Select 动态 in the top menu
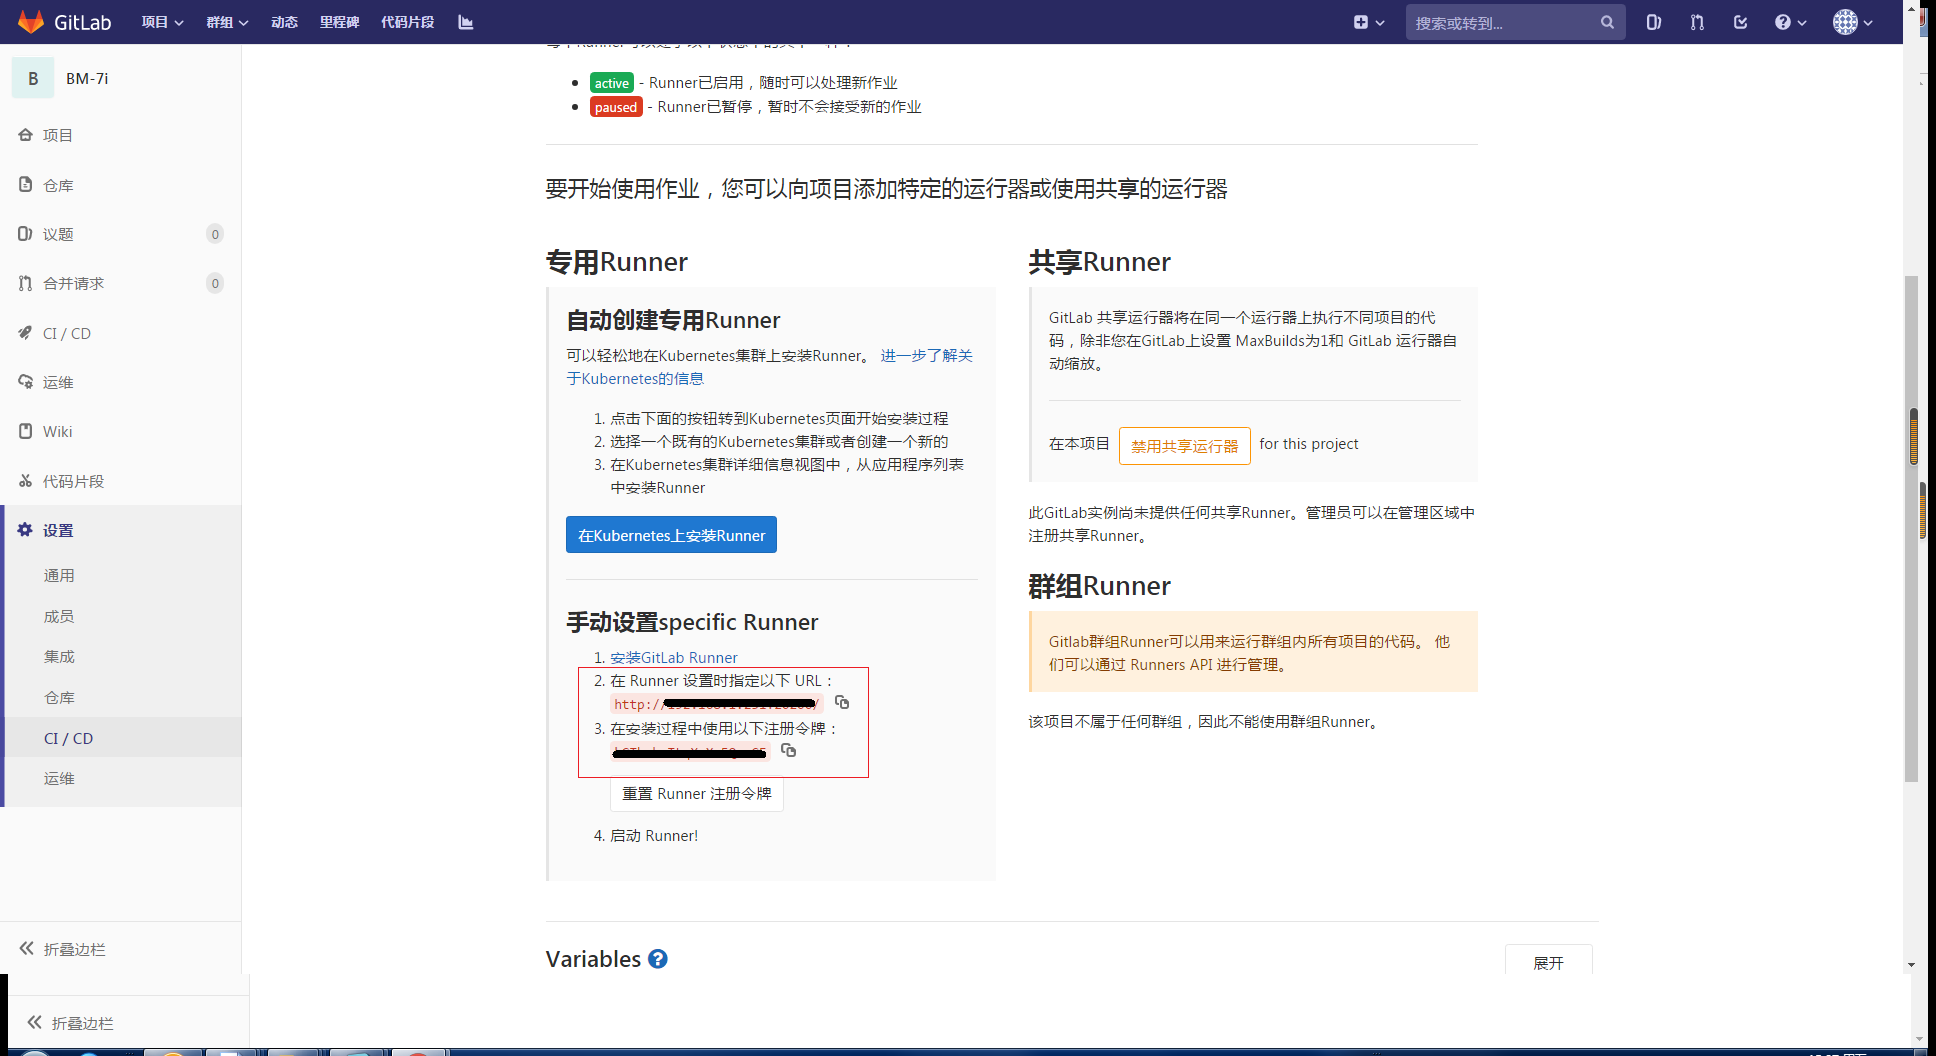This screenshot has width=1936, height=1056. 284,21
